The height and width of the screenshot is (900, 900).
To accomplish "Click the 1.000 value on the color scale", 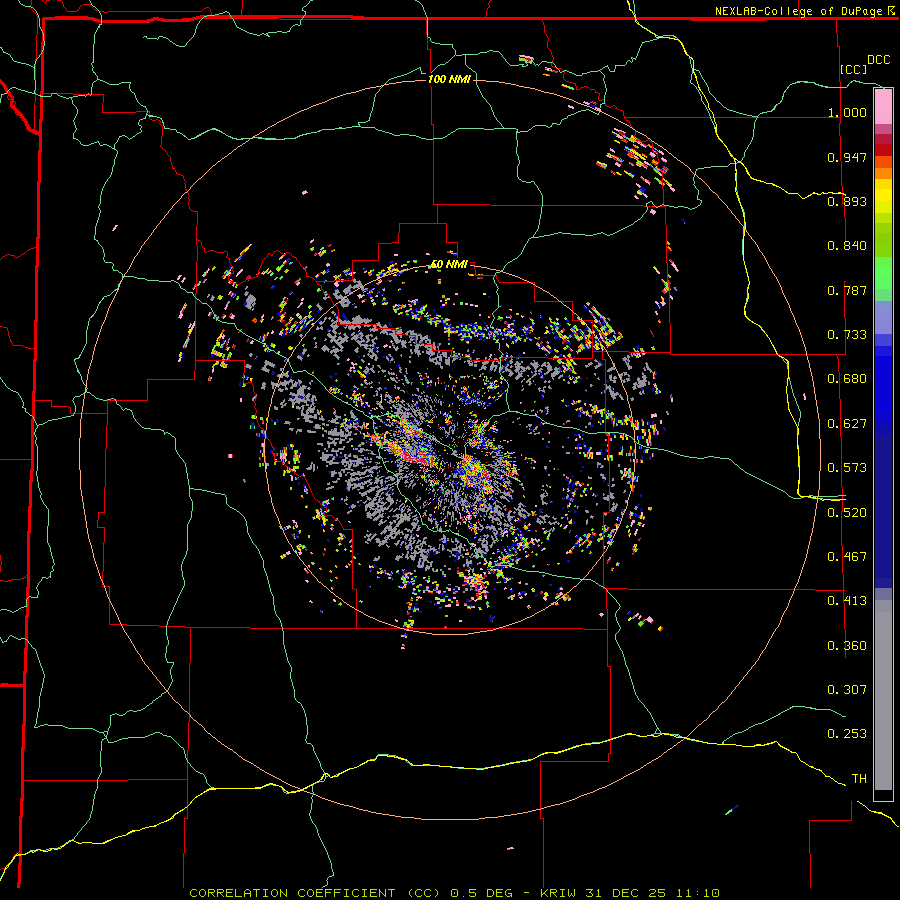I will click(847, 112).
